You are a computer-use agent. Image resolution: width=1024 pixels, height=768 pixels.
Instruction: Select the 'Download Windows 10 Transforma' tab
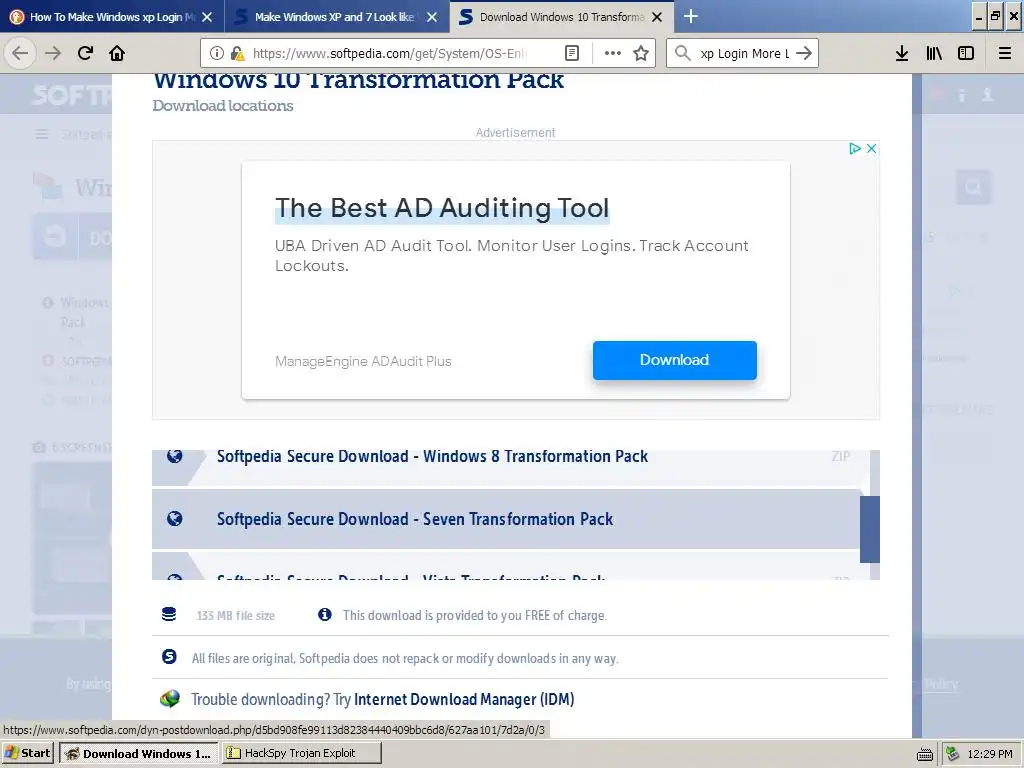point(562,17)
